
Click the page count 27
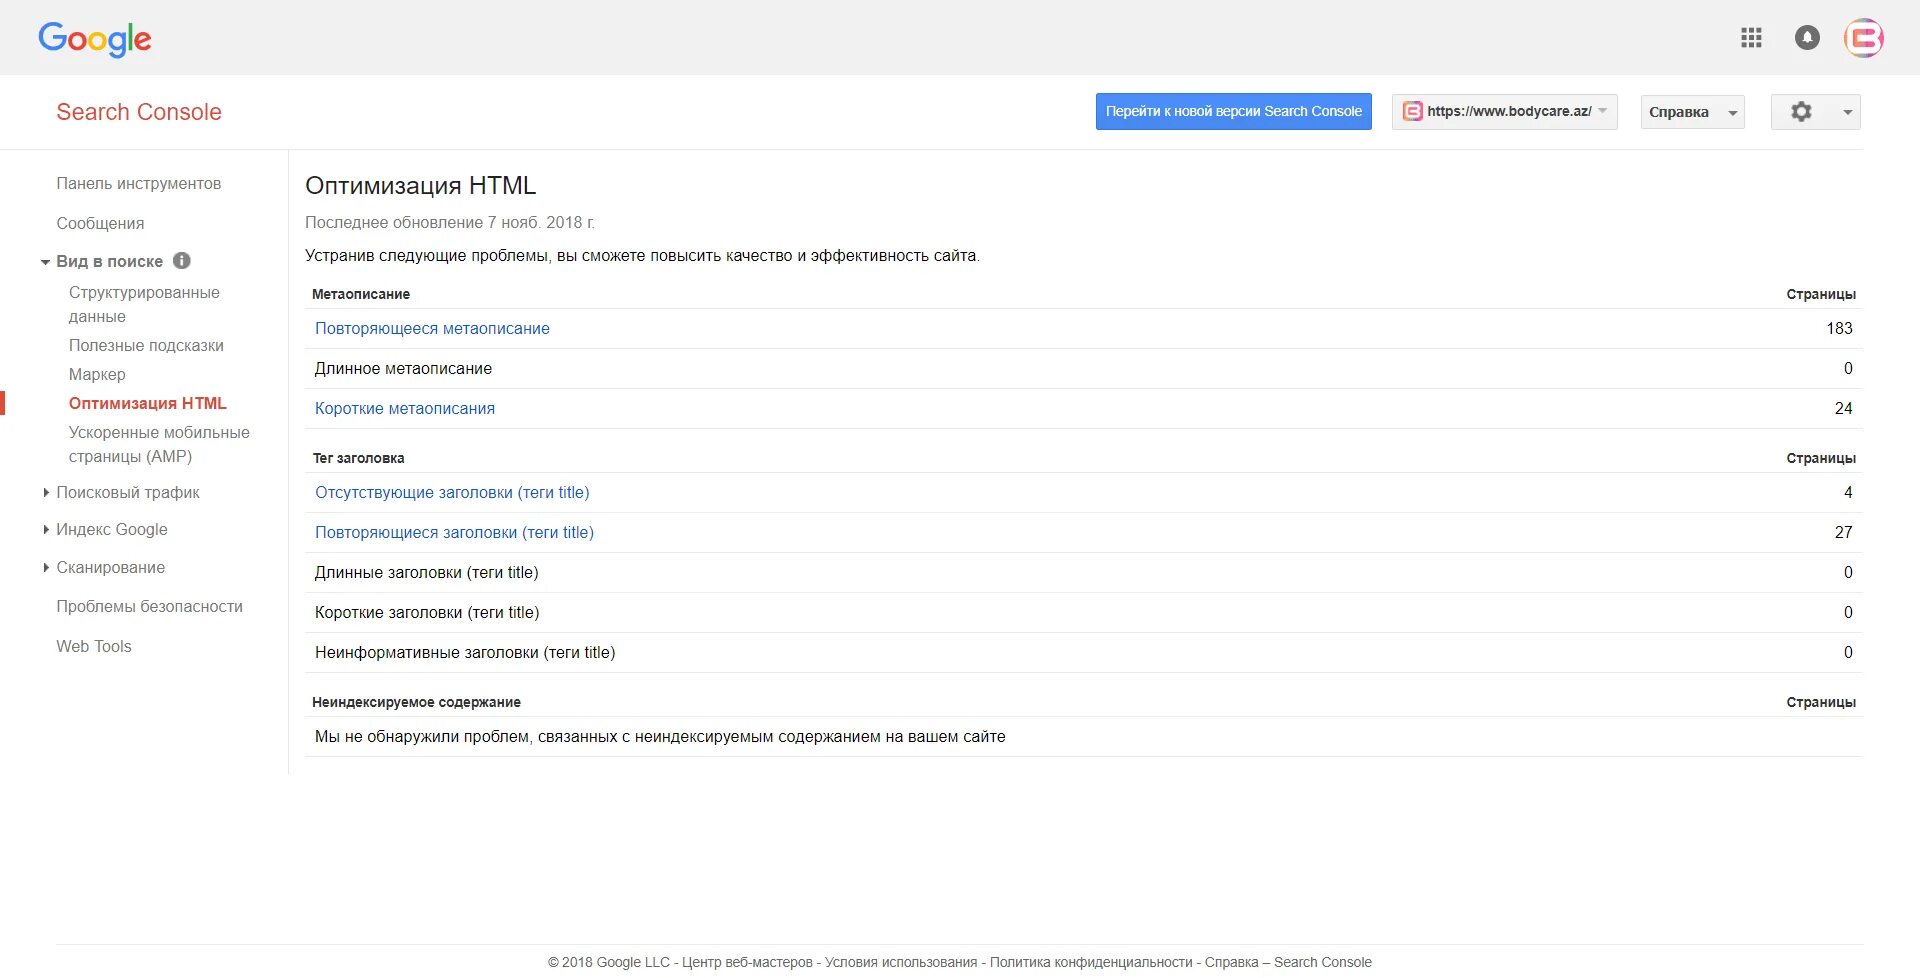(x=1843, y=533)
